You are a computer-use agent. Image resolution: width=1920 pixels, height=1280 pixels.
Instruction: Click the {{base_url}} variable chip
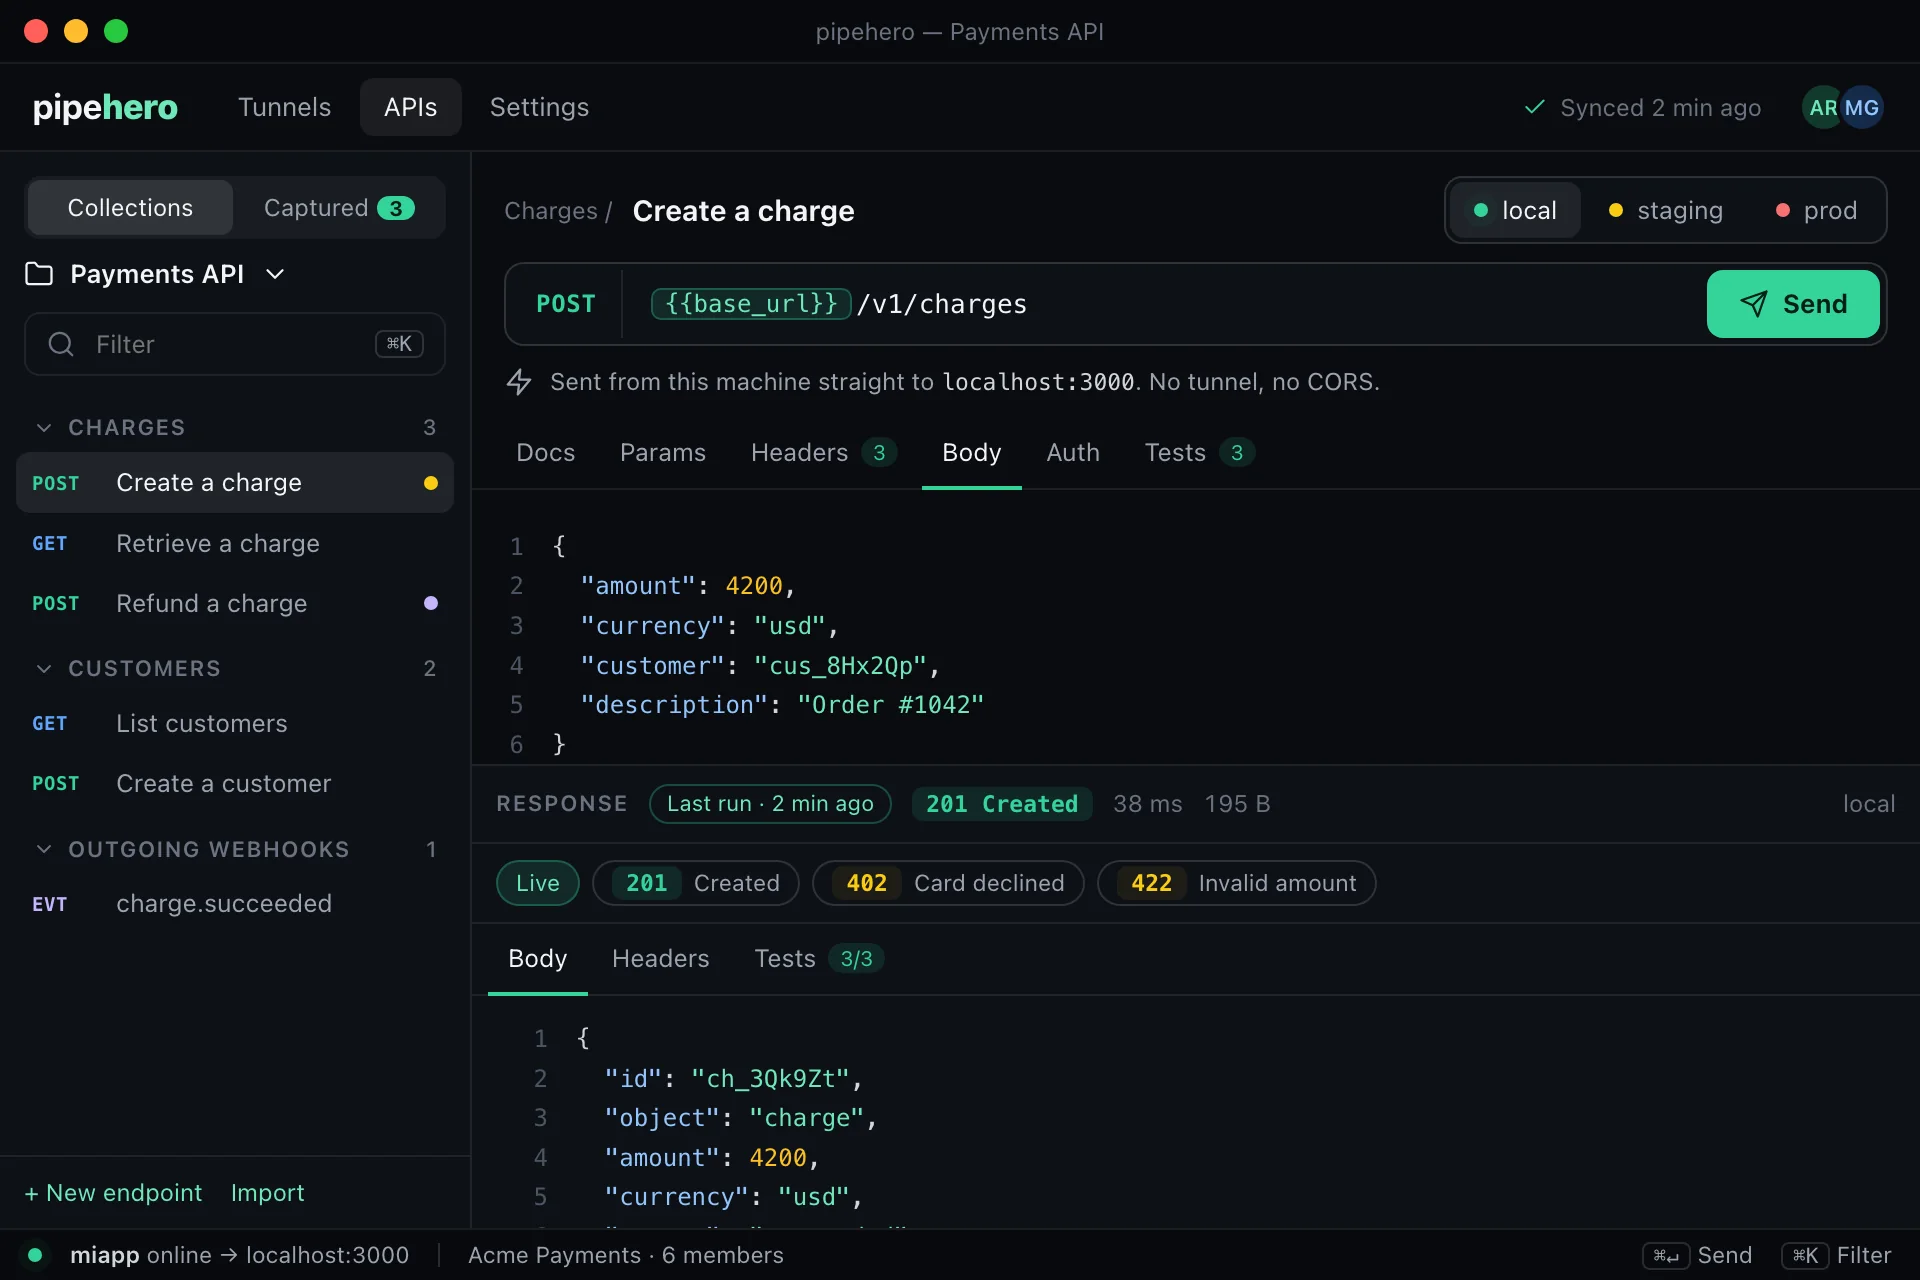tap(751, 304)
